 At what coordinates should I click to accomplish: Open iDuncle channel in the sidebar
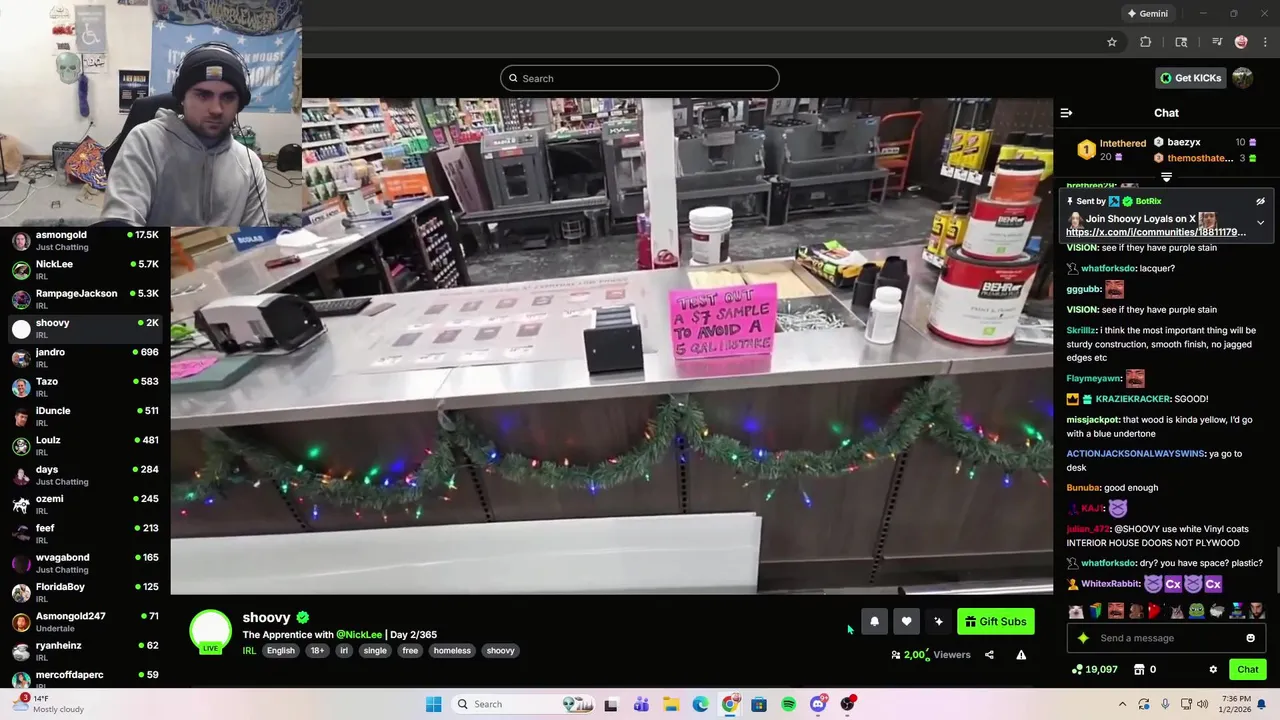pyautogui.click(x=85, y=416)
